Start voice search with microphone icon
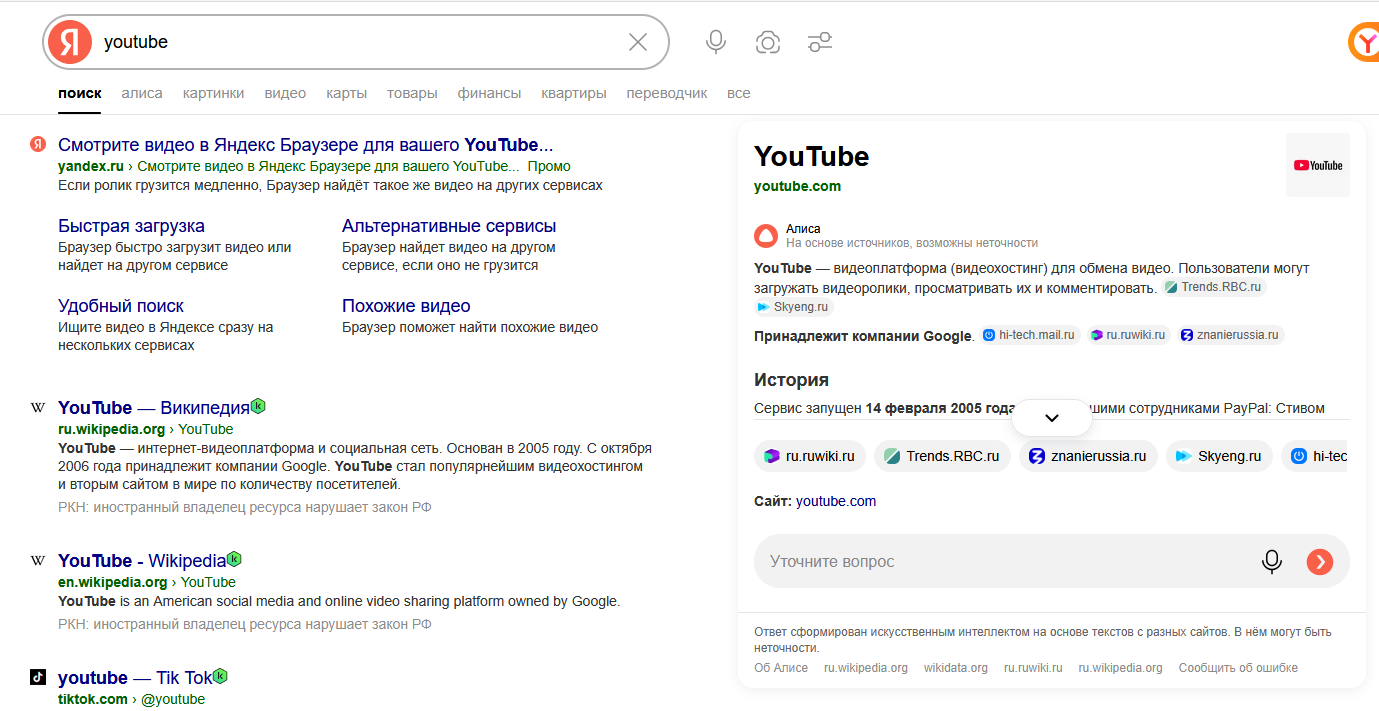 pos(715,42)
